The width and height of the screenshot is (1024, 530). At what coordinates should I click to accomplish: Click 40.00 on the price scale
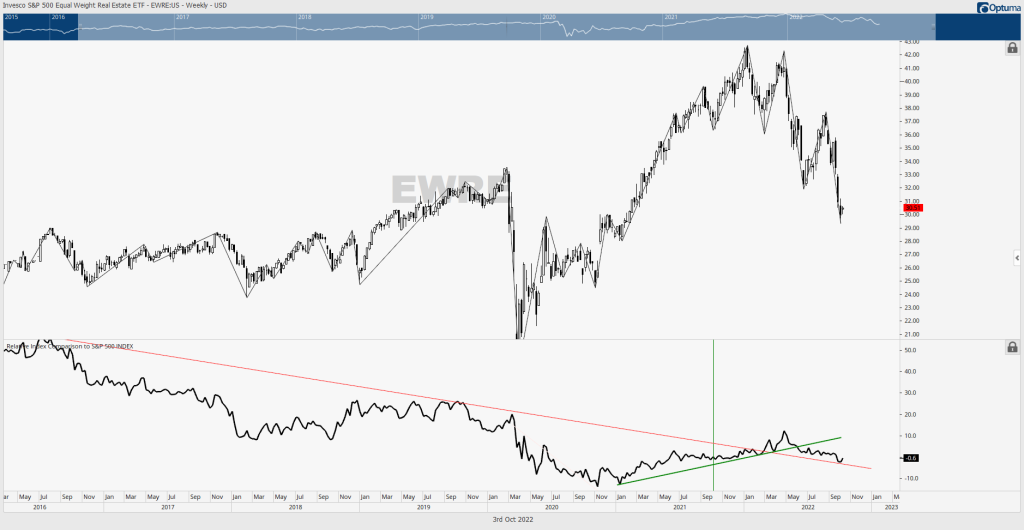[x=912, y=82]
